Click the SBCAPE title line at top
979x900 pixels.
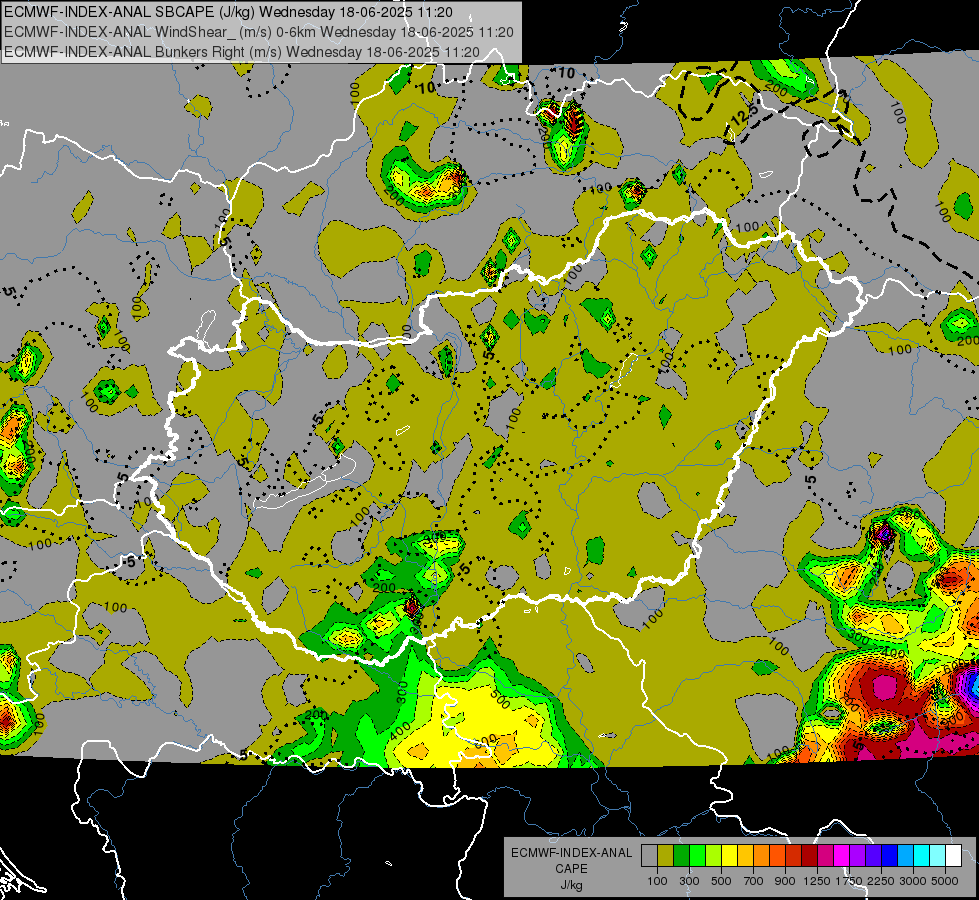[x=229, y=12]
